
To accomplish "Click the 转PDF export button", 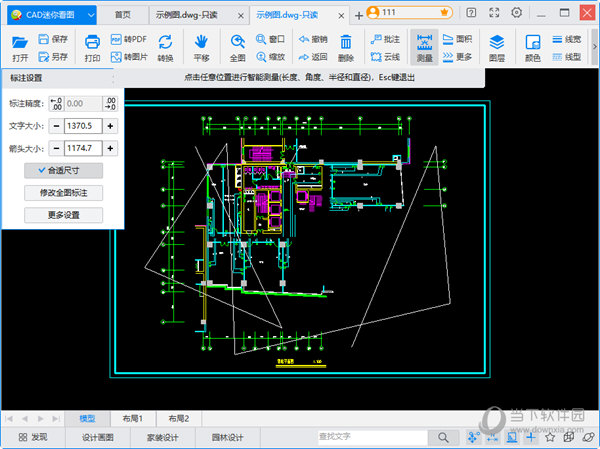I will tap(128, 38).
